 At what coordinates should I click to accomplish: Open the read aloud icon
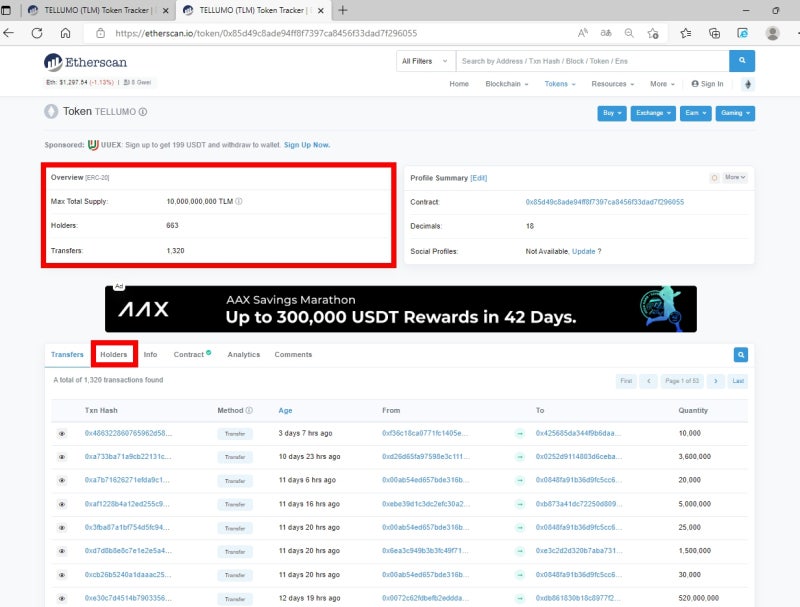coord(583,33)
